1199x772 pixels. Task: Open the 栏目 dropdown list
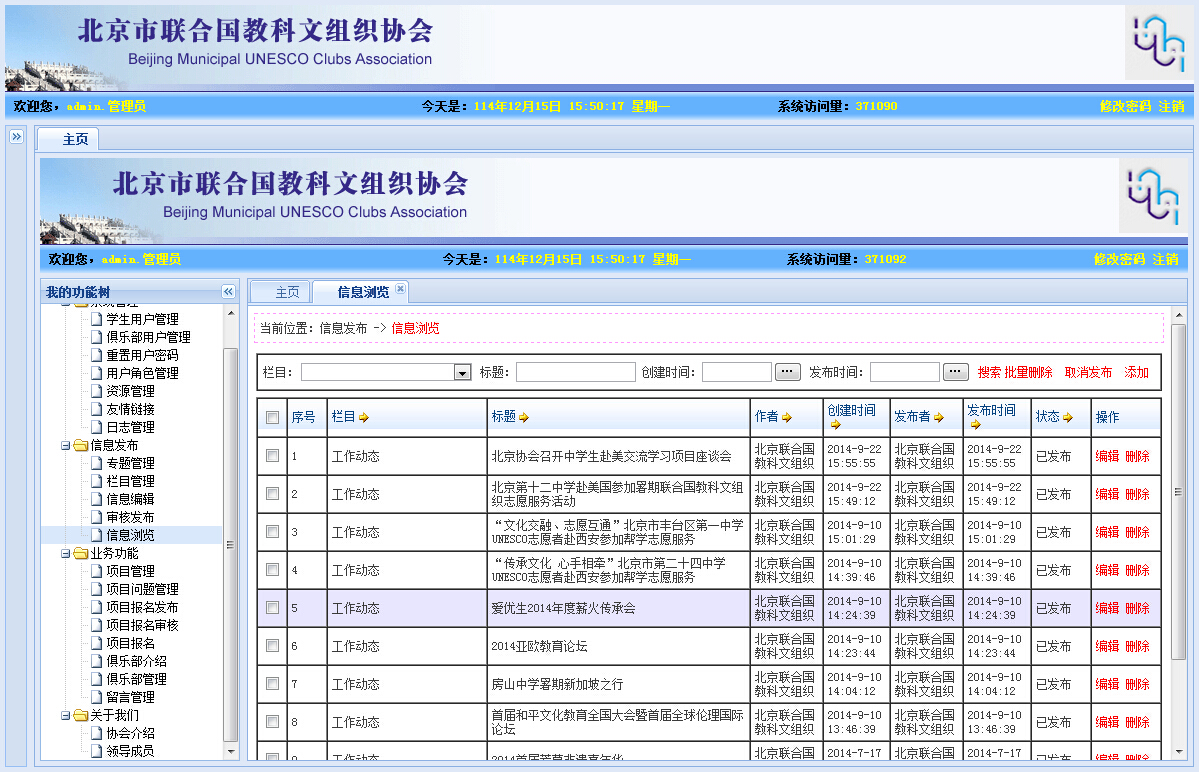click(462, 372)
